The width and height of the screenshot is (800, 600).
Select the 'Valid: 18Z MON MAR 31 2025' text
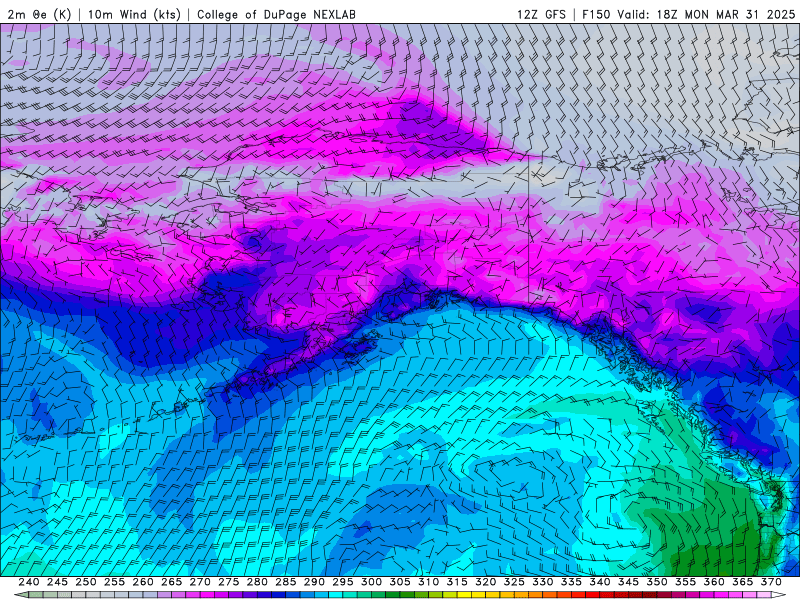coord(706,14)
